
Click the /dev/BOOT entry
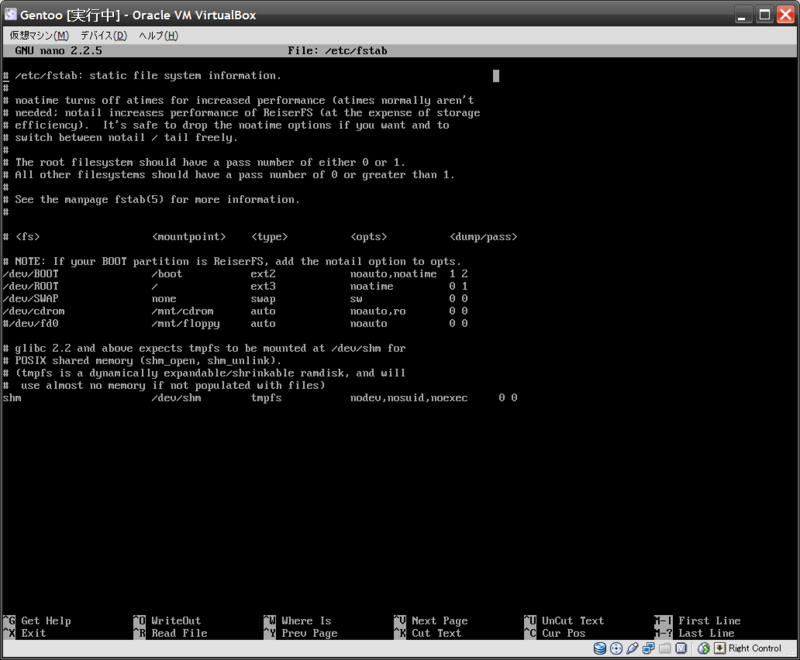(x=31, y=274)
